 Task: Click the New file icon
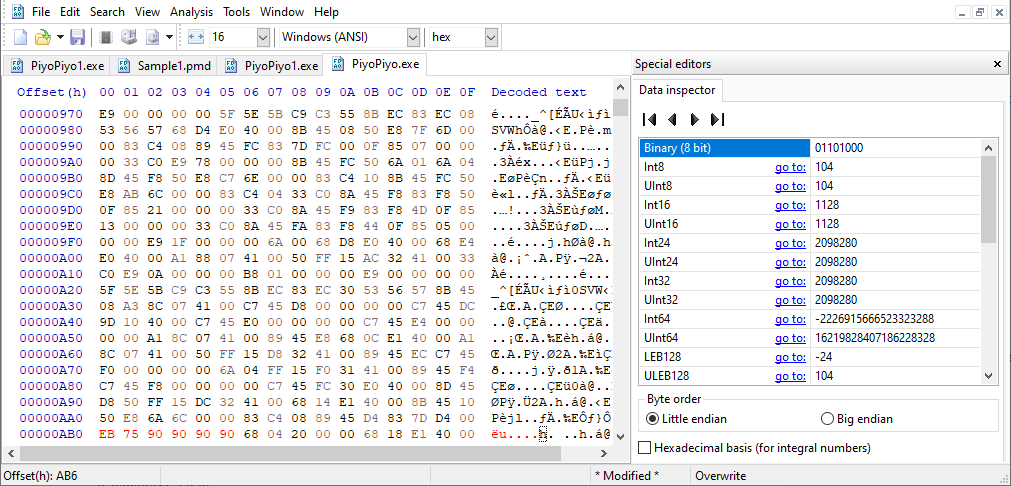click(x=18, y=37)
